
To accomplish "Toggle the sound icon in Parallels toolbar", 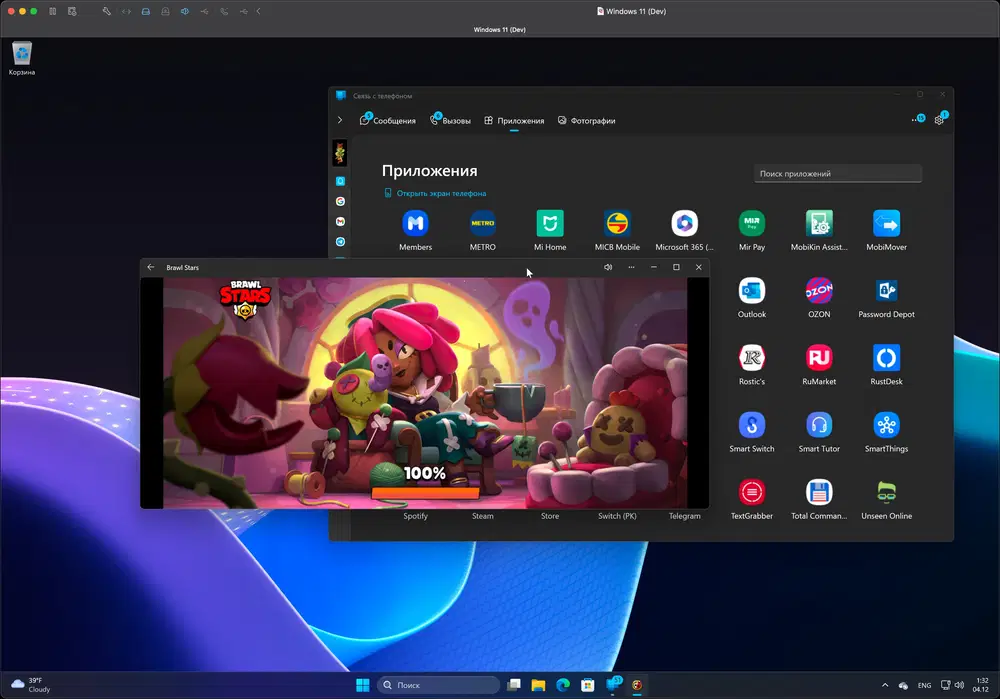I will (x=184, y=11).
